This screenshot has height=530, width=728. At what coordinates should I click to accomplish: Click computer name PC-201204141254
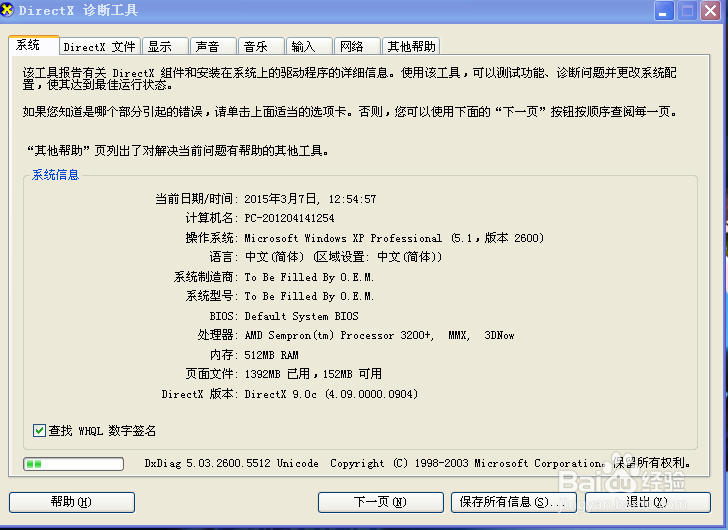pos(289,218)
